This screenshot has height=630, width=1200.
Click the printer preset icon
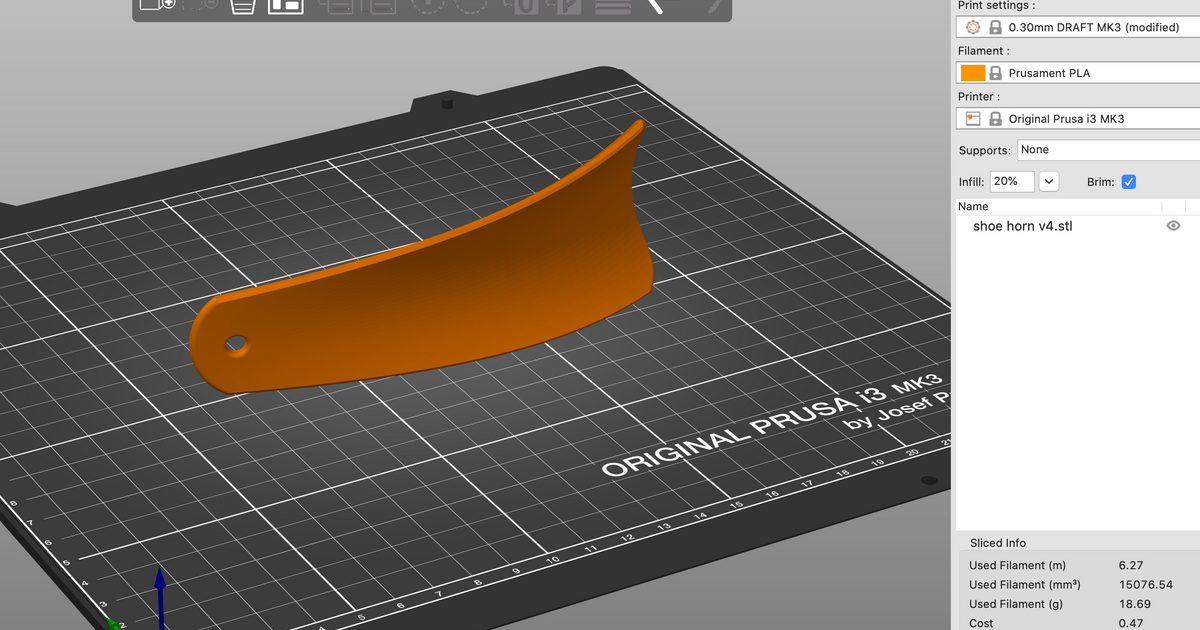pyautogui.click(x=973, y=119)
